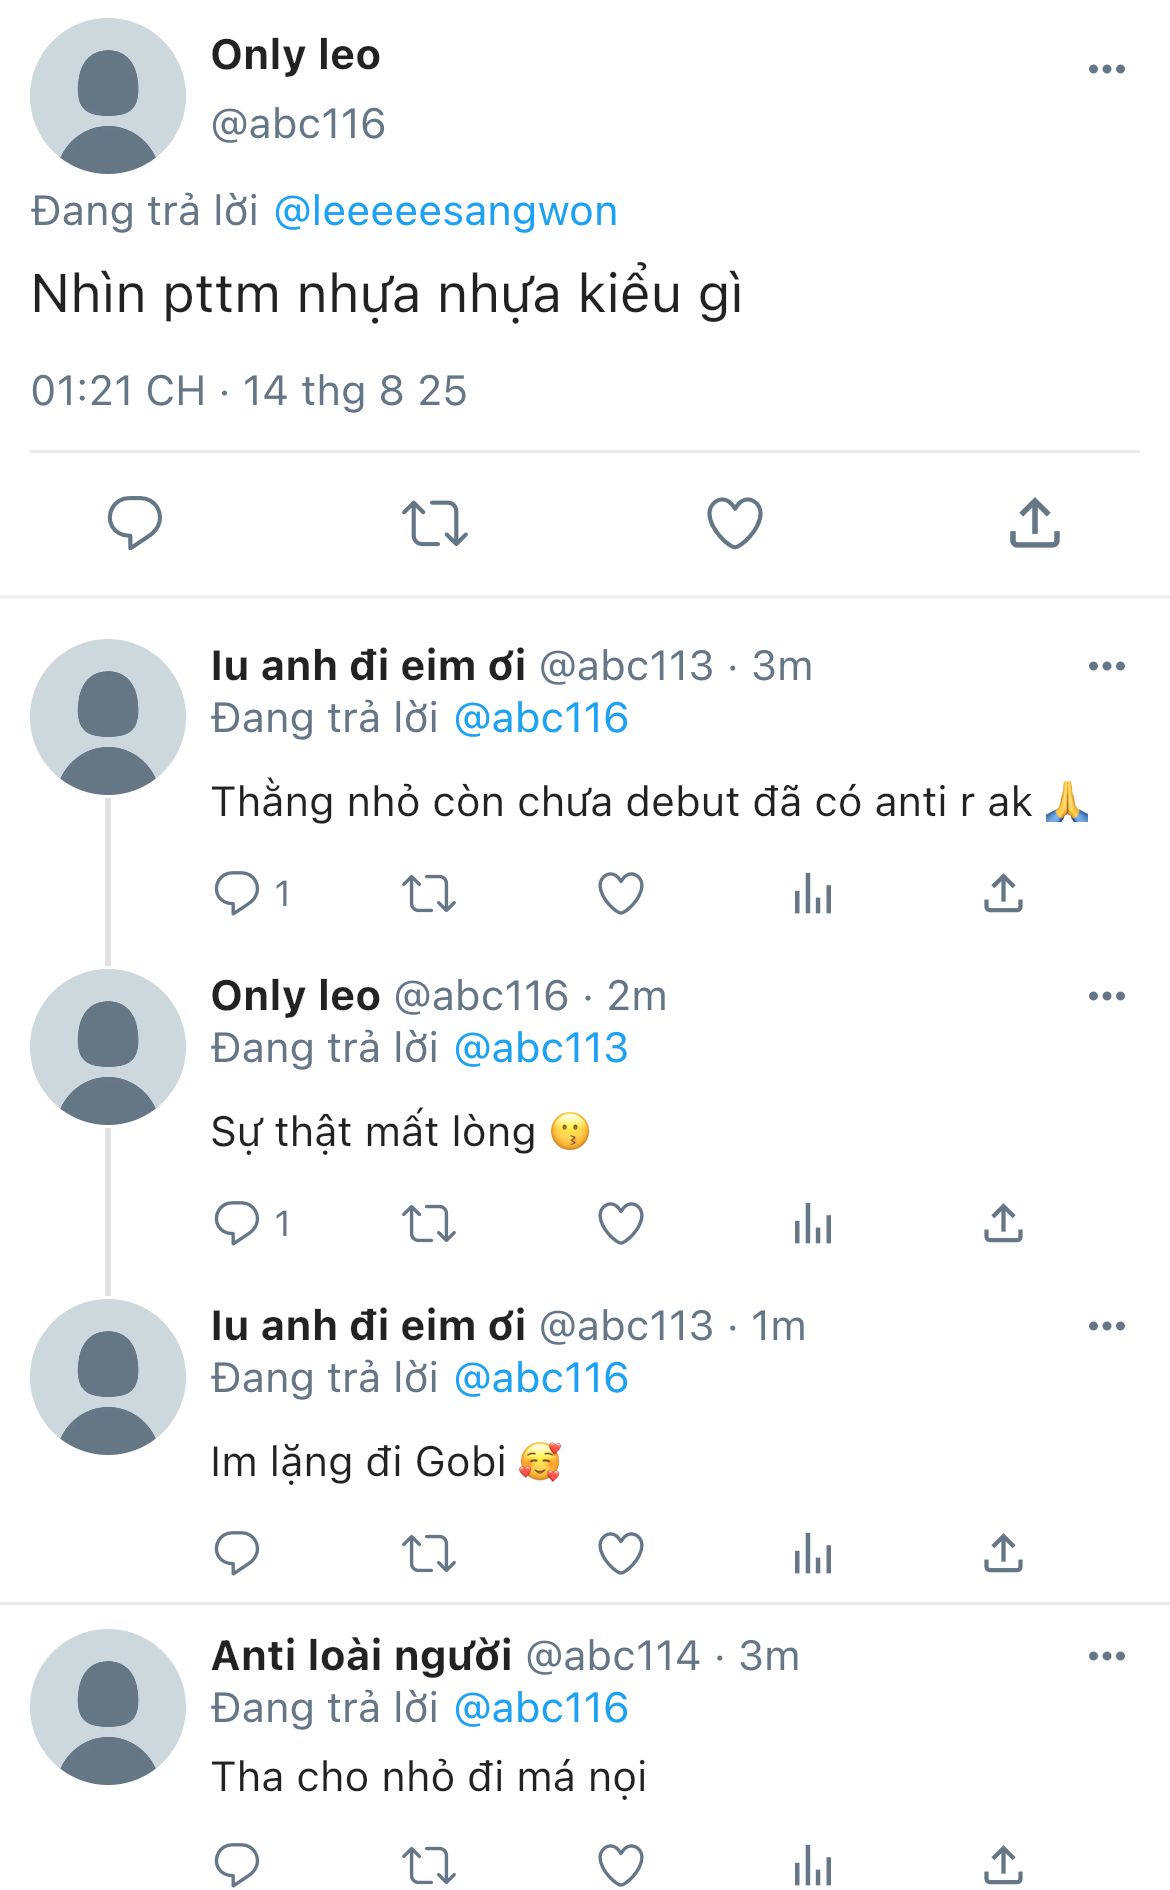View analytics for 'Im lặng đi Gobi' reply
The height and width of the screenshot is (1890, 1170).
[x=812, y=1553]
